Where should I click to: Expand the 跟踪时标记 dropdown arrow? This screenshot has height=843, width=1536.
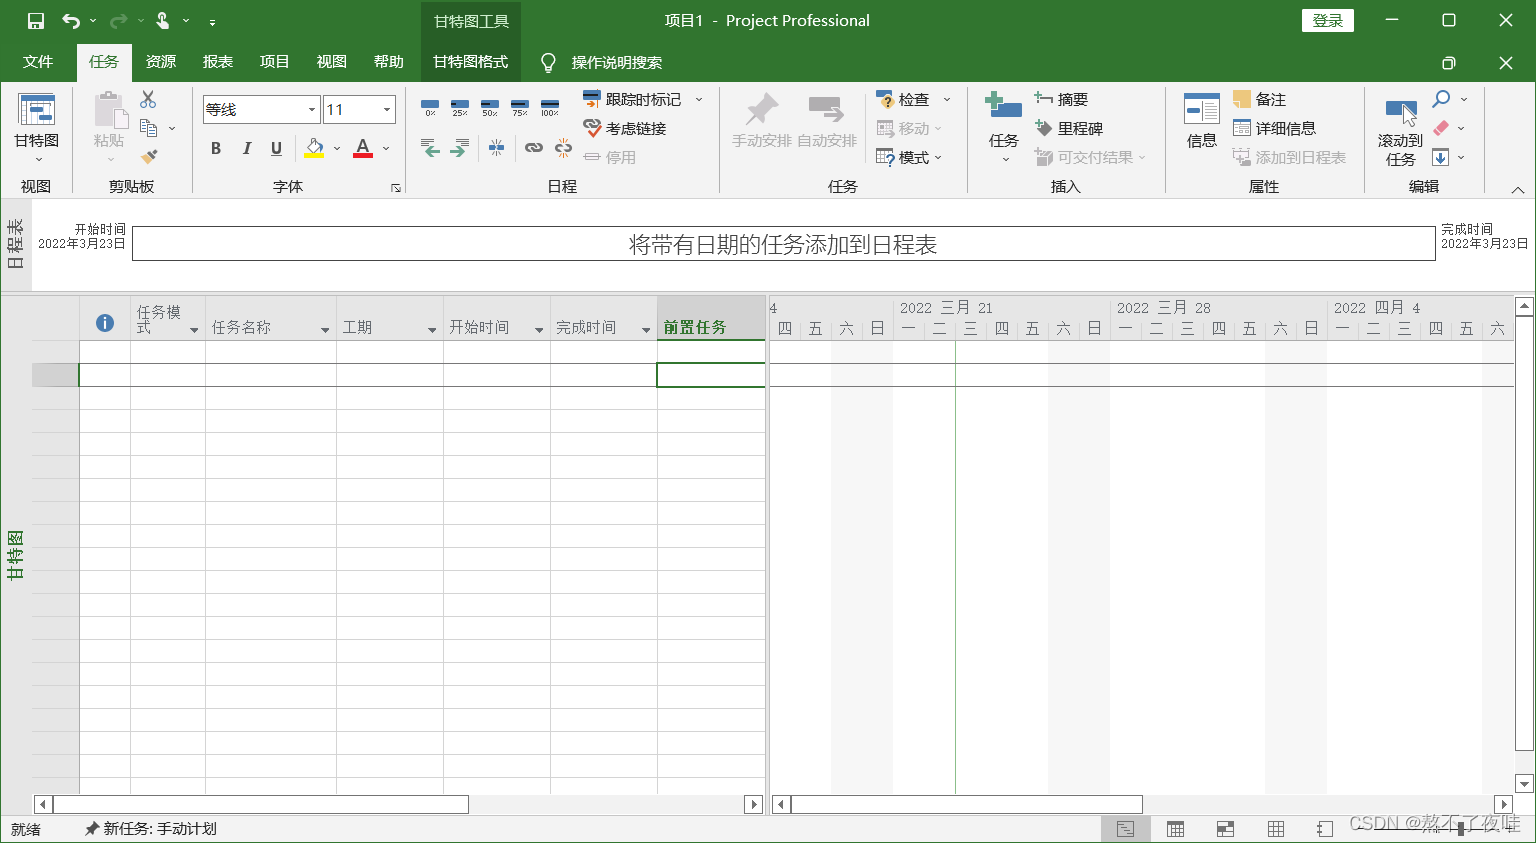(699, 99)
